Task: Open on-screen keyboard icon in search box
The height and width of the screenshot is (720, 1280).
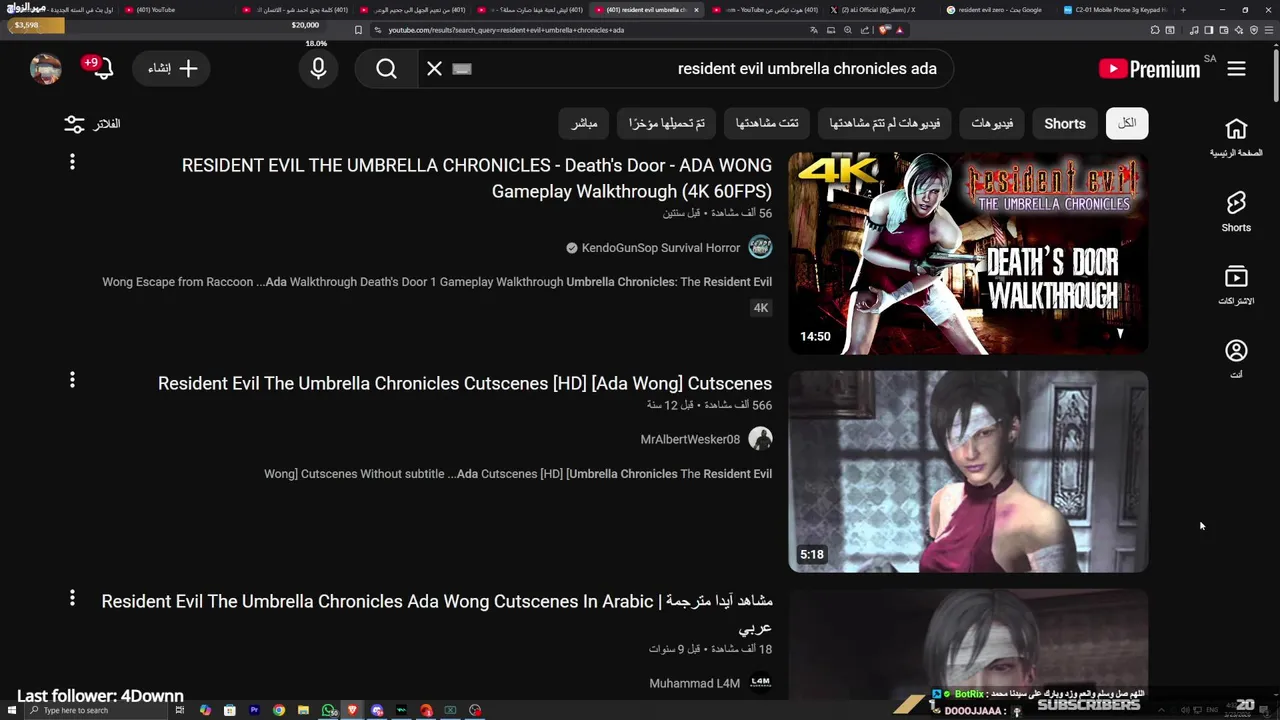Action: [461, 69]
